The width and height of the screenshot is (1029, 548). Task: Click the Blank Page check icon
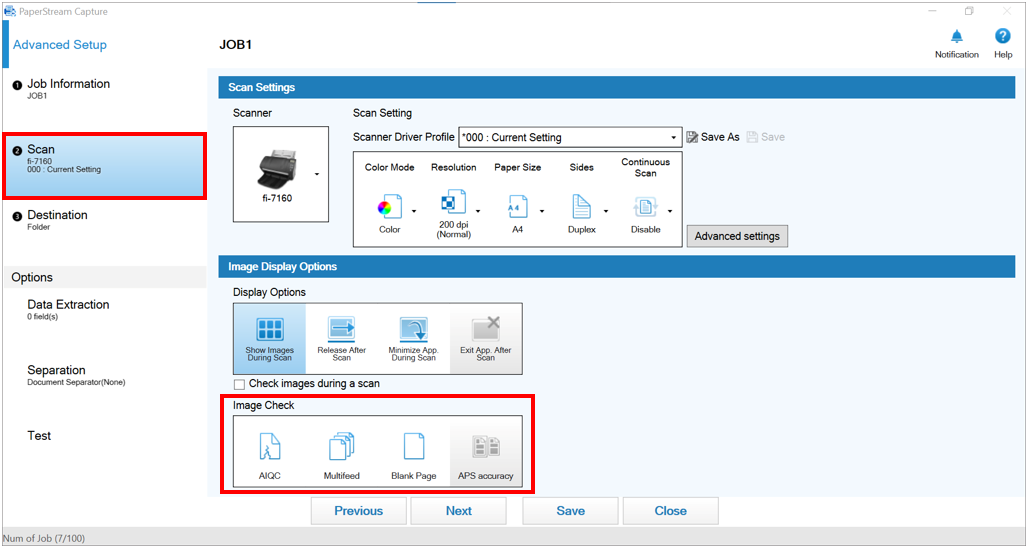point(413,446)
